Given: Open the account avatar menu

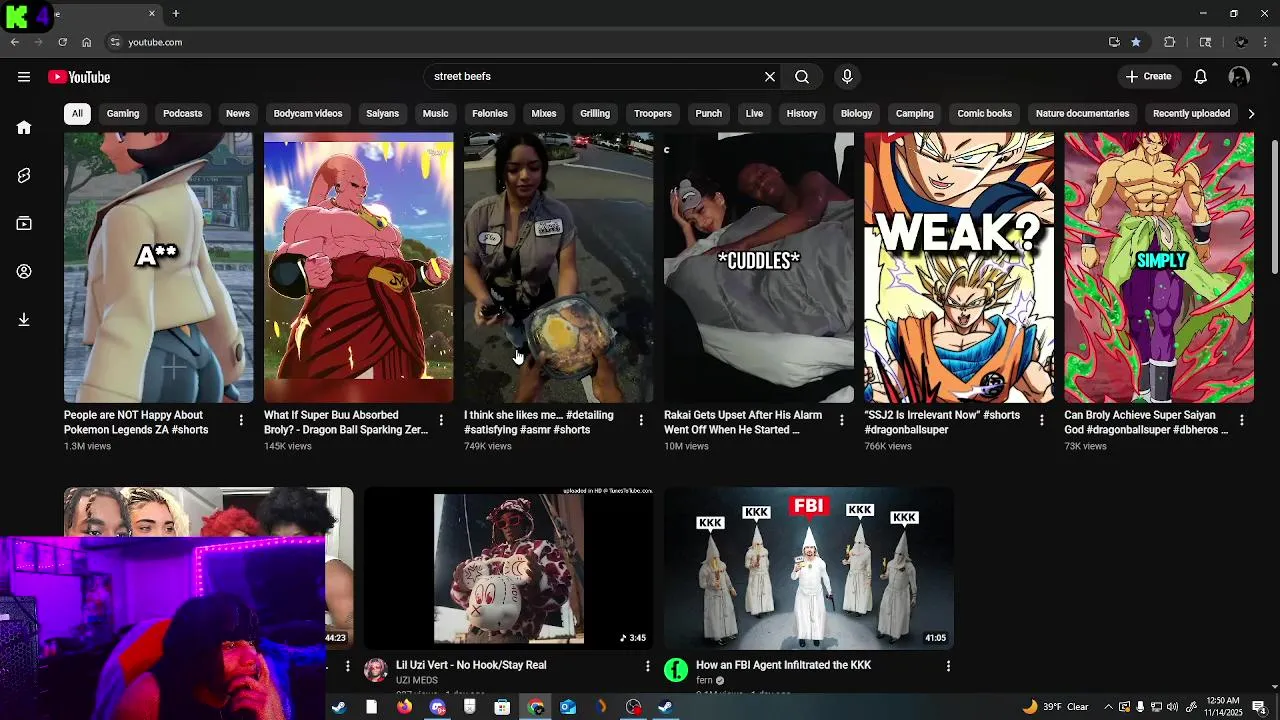Looking at the screenshot, I should (1239, 77).
